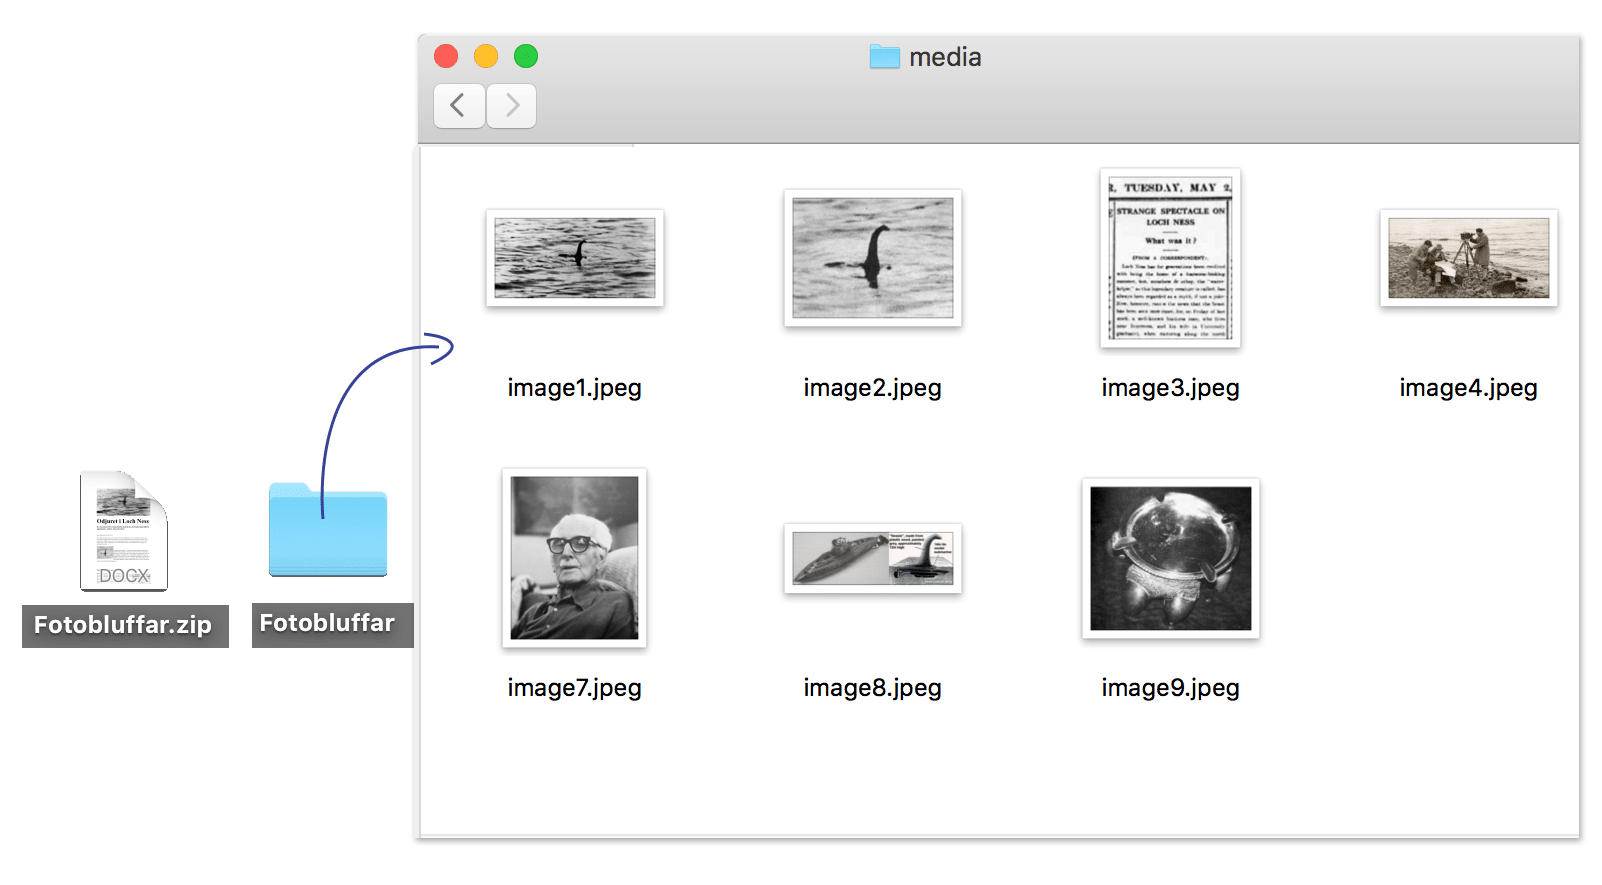
Task: Click the Fotobluffar.zip label text
Action: coord(124,626)
